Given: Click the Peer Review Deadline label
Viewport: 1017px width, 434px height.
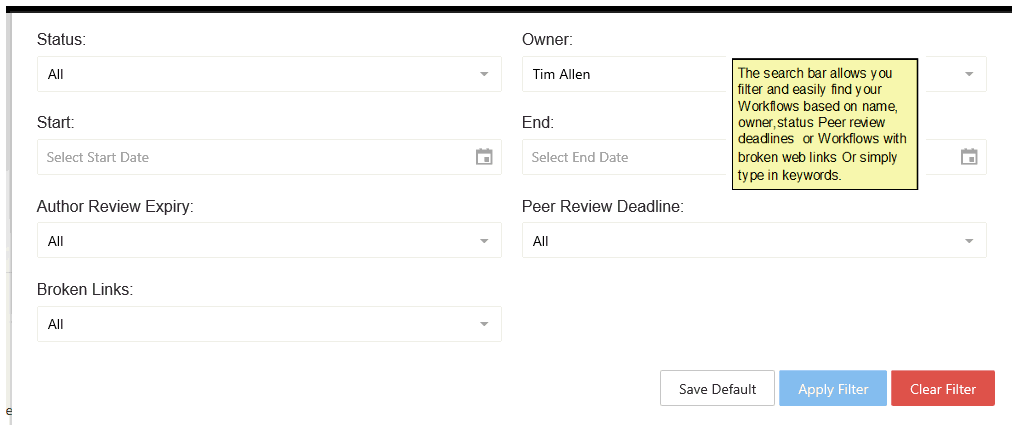Looking at the screenshot, I should 602,207.
